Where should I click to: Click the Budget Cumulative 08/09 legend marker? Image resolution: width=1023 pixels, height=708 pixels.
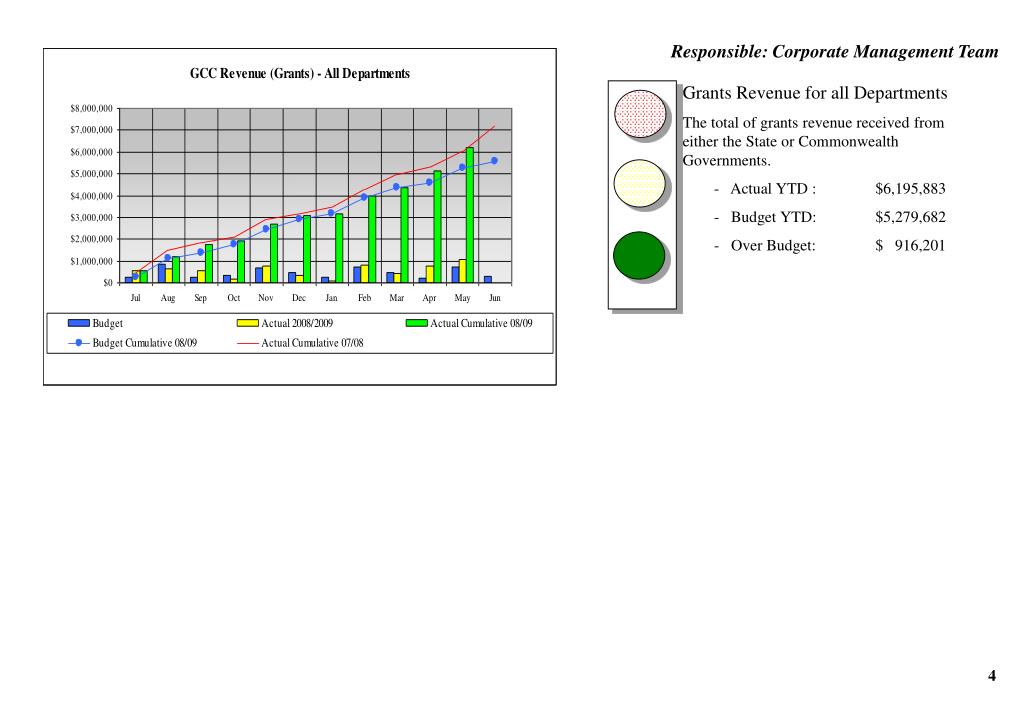tap(79, 343)
